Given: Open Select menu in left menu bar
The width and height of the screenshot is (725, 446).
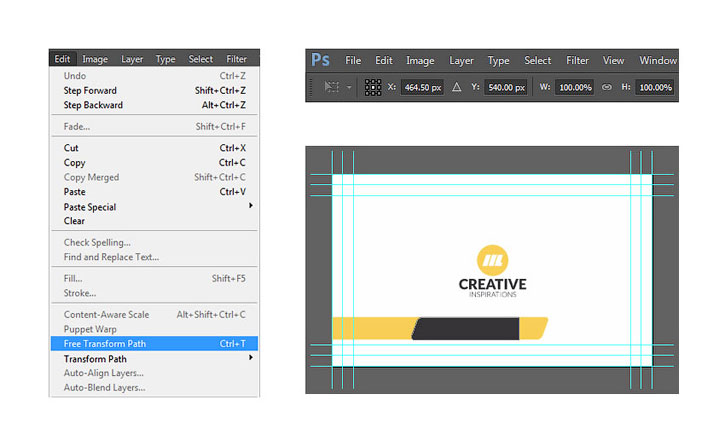Looking at the screenshot, I should point(200,59).
